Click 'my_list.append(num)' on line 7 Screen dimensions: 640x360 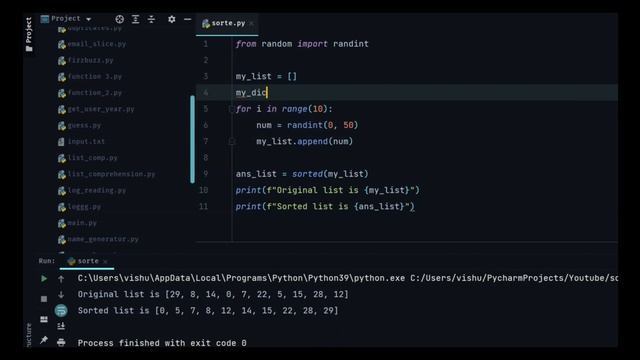[304, 142]
